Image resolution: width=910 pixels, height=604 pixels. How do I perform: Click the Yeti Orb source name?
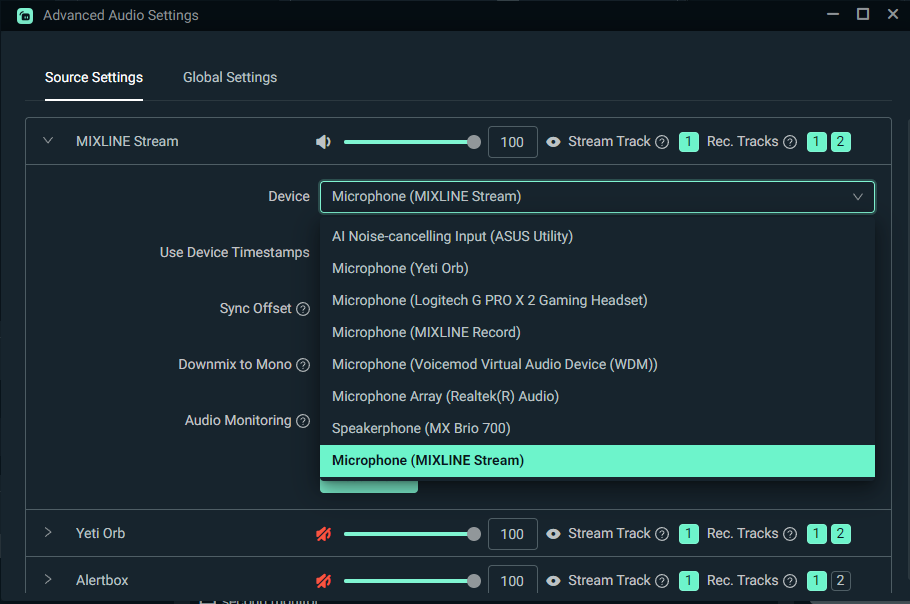click(x=100, y=533)
